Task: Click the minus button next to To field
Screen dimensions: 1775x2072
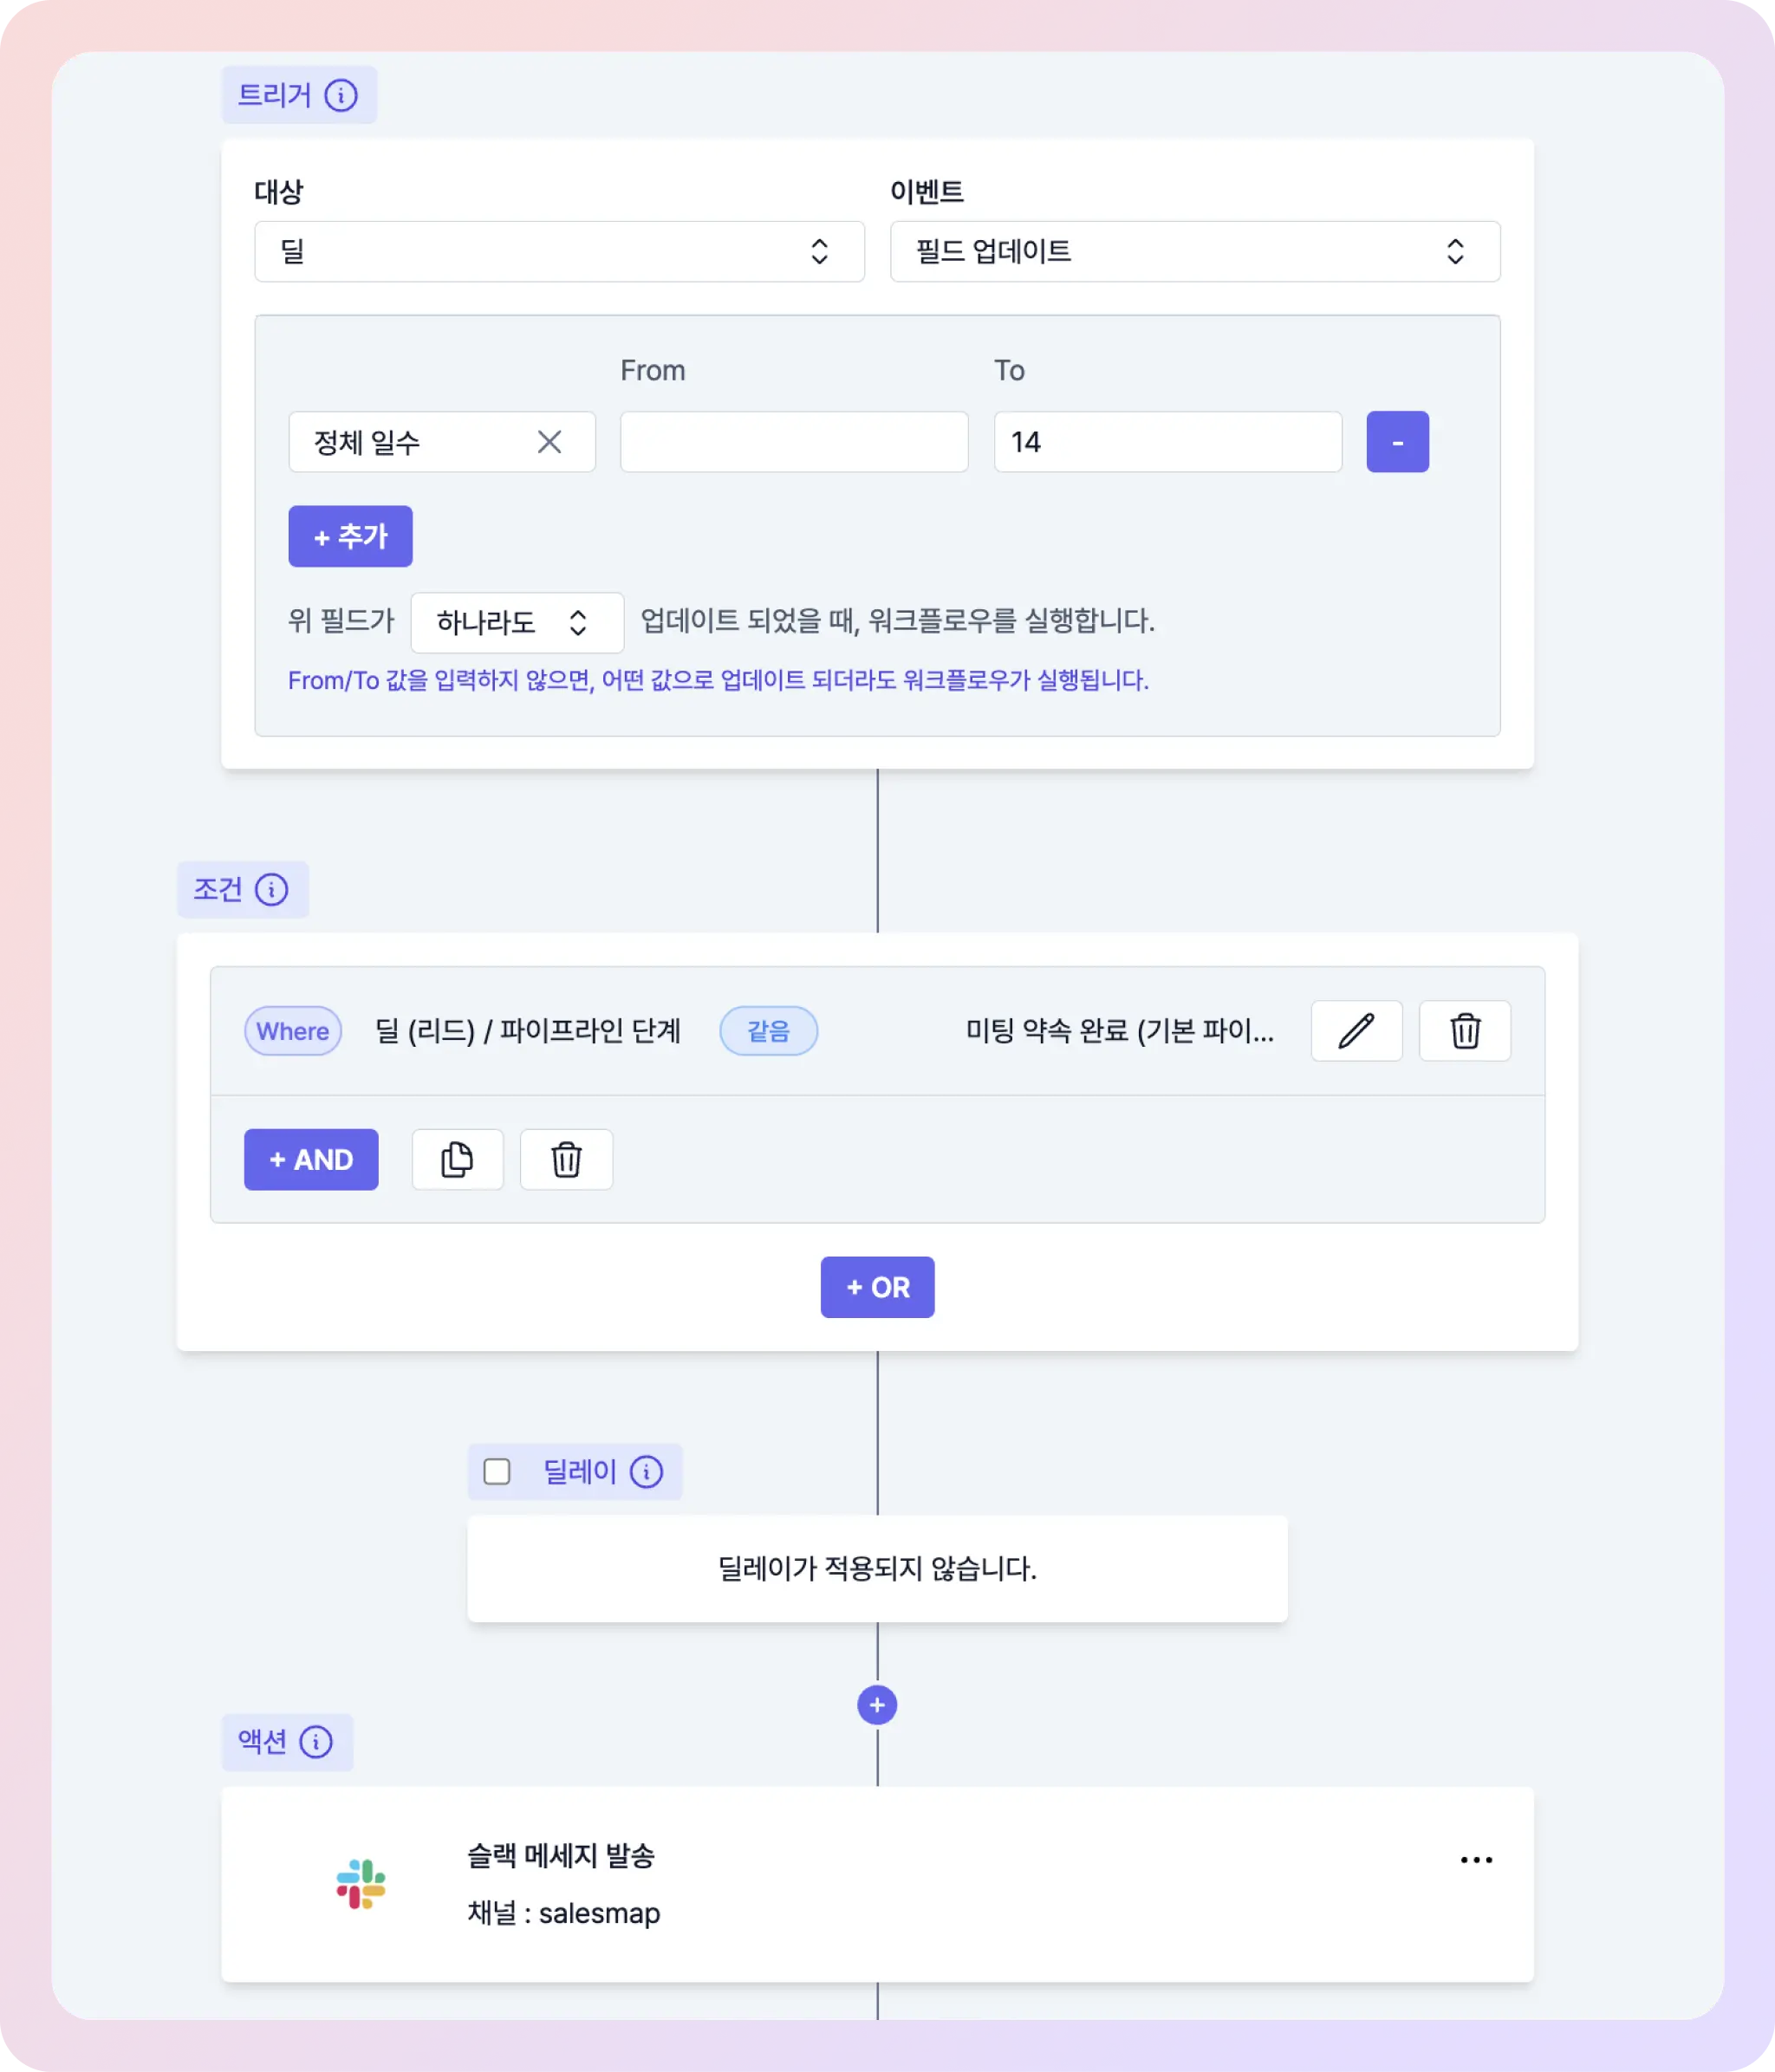Action: pos(1398,442)
